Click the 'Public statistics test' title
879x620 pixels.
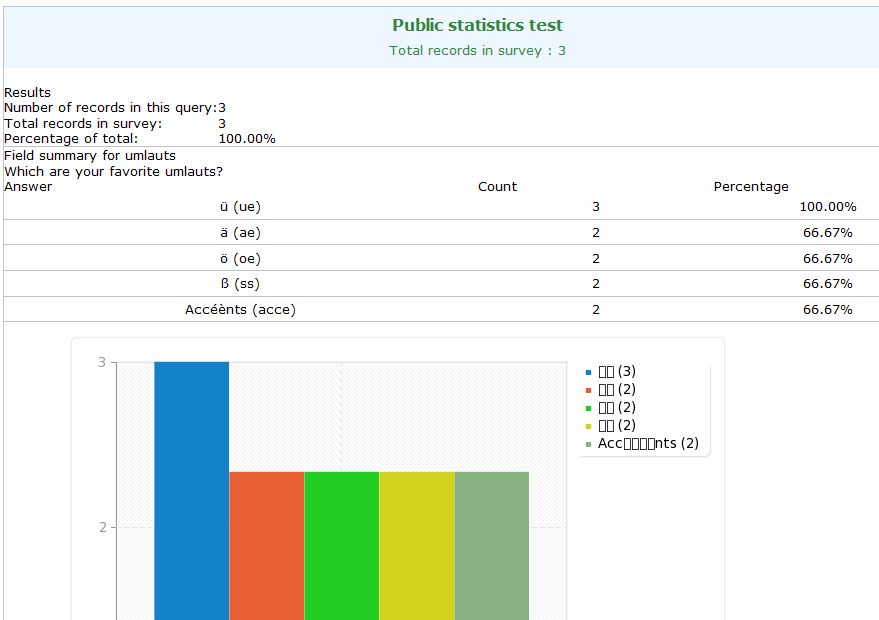coord(477,25)
